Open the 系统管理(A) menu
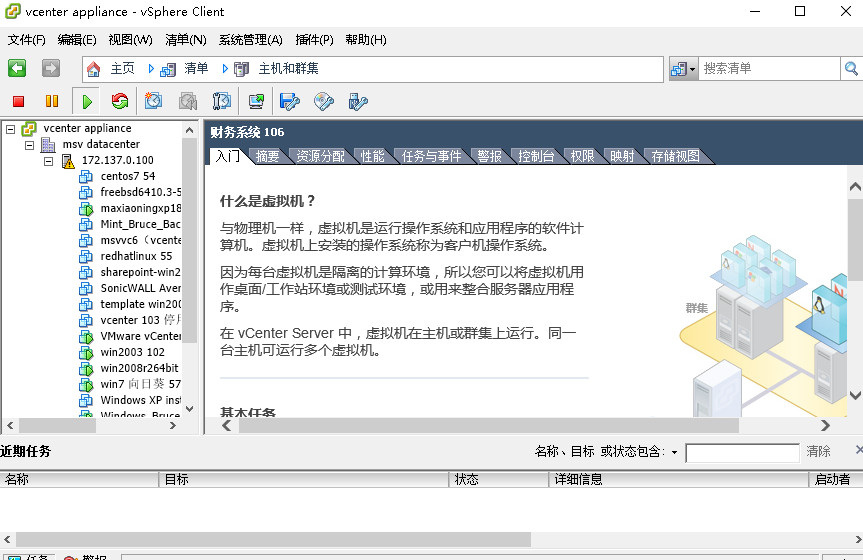Image resolution: width=863 pixels, height=560 pixels. pyautogui.click(x=250, y=40)
